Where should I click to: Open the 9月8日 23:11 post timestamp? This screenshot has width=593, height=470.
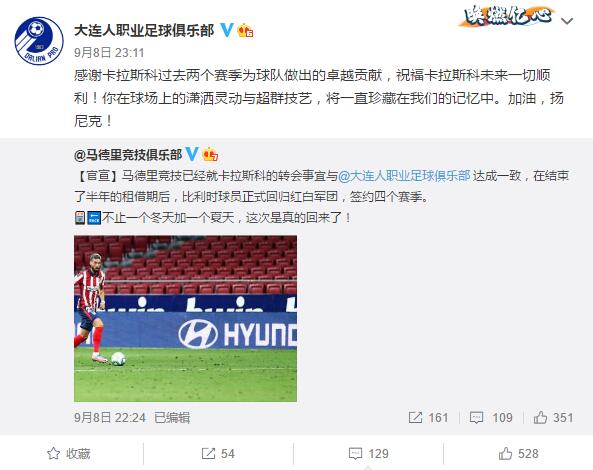tap(109, 52)
